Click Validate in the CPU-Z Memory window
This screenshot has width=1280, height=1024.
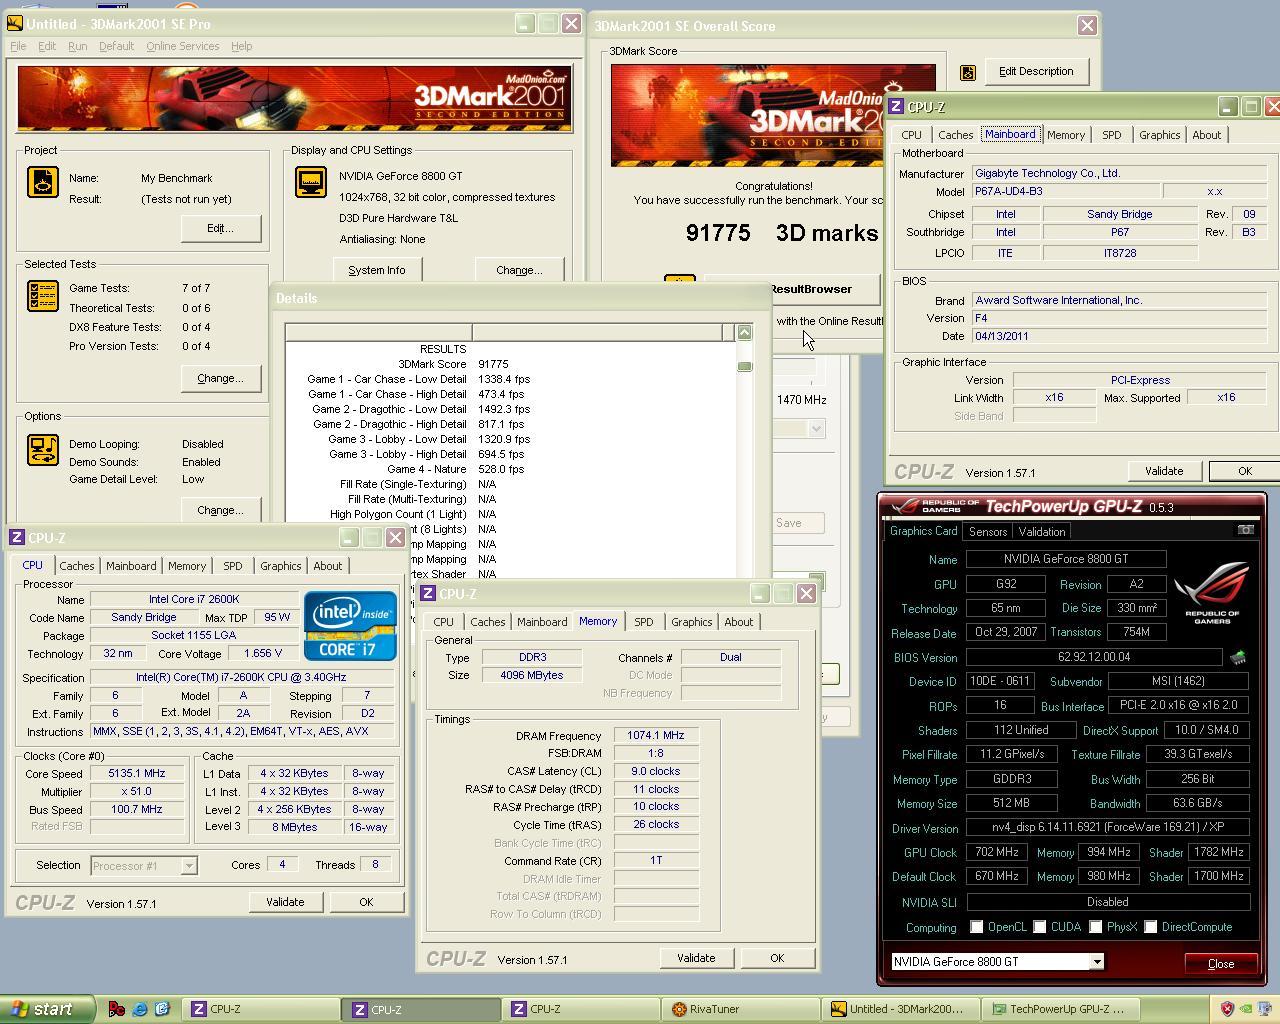(x=696, y=958)
